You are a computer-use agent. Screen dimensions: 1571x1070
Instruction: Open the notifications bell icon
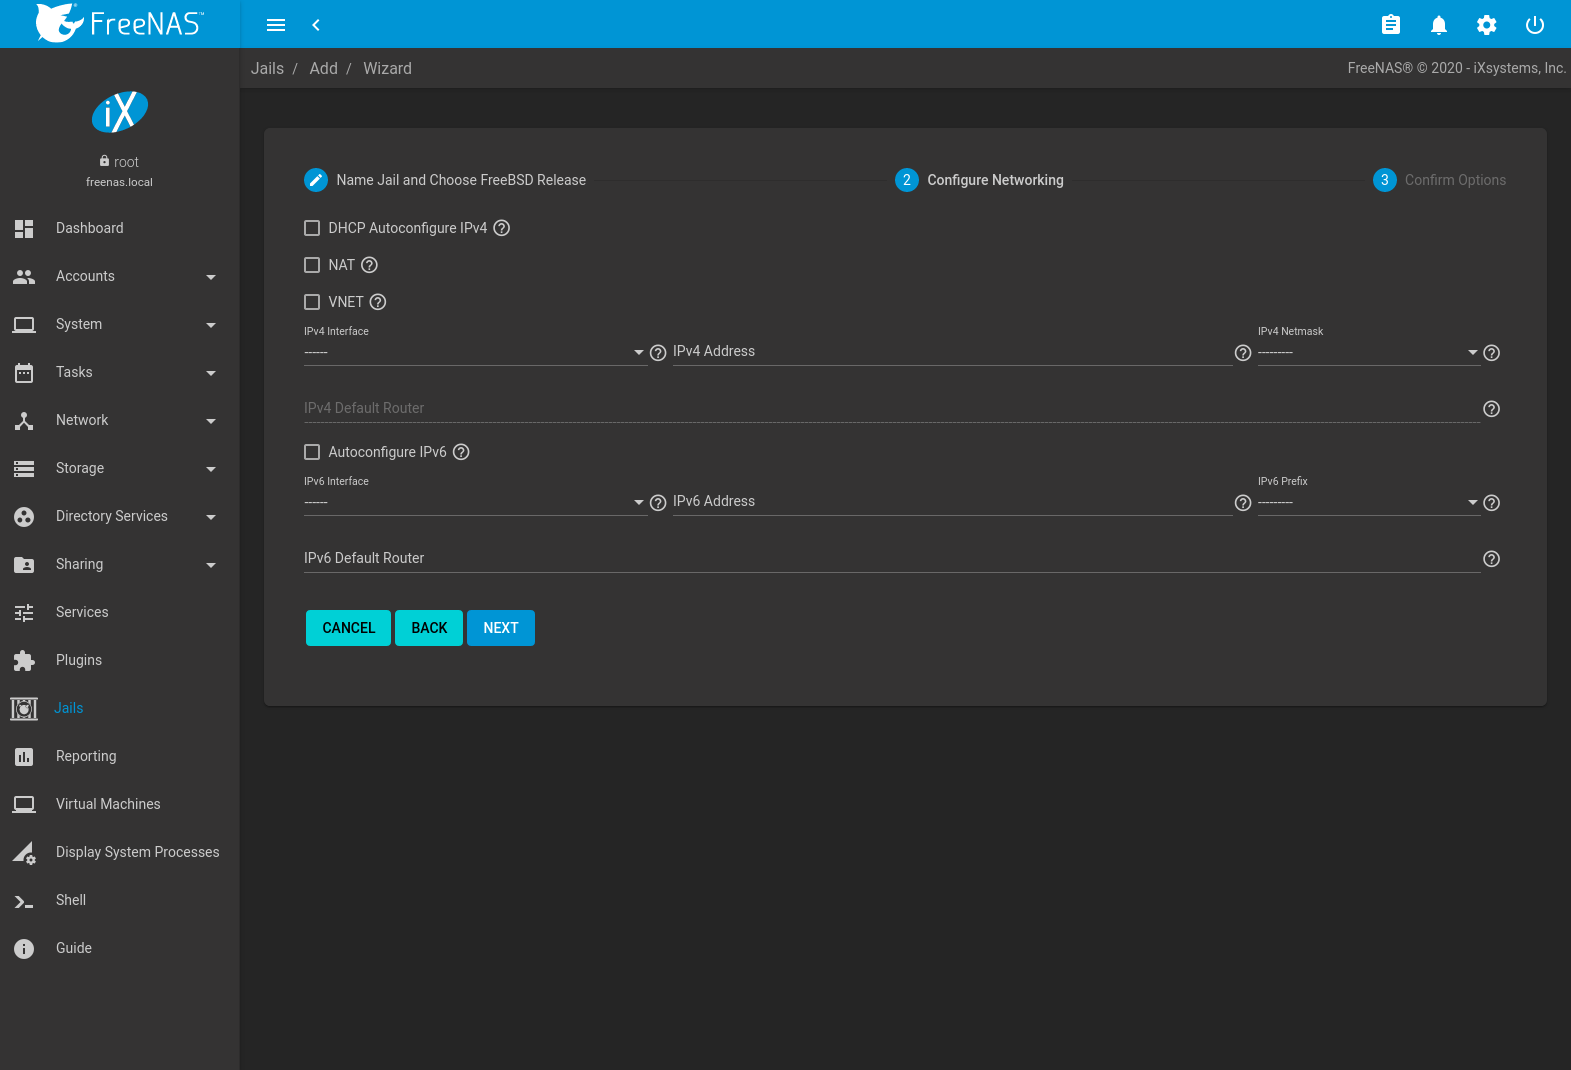pos(1439,25)
